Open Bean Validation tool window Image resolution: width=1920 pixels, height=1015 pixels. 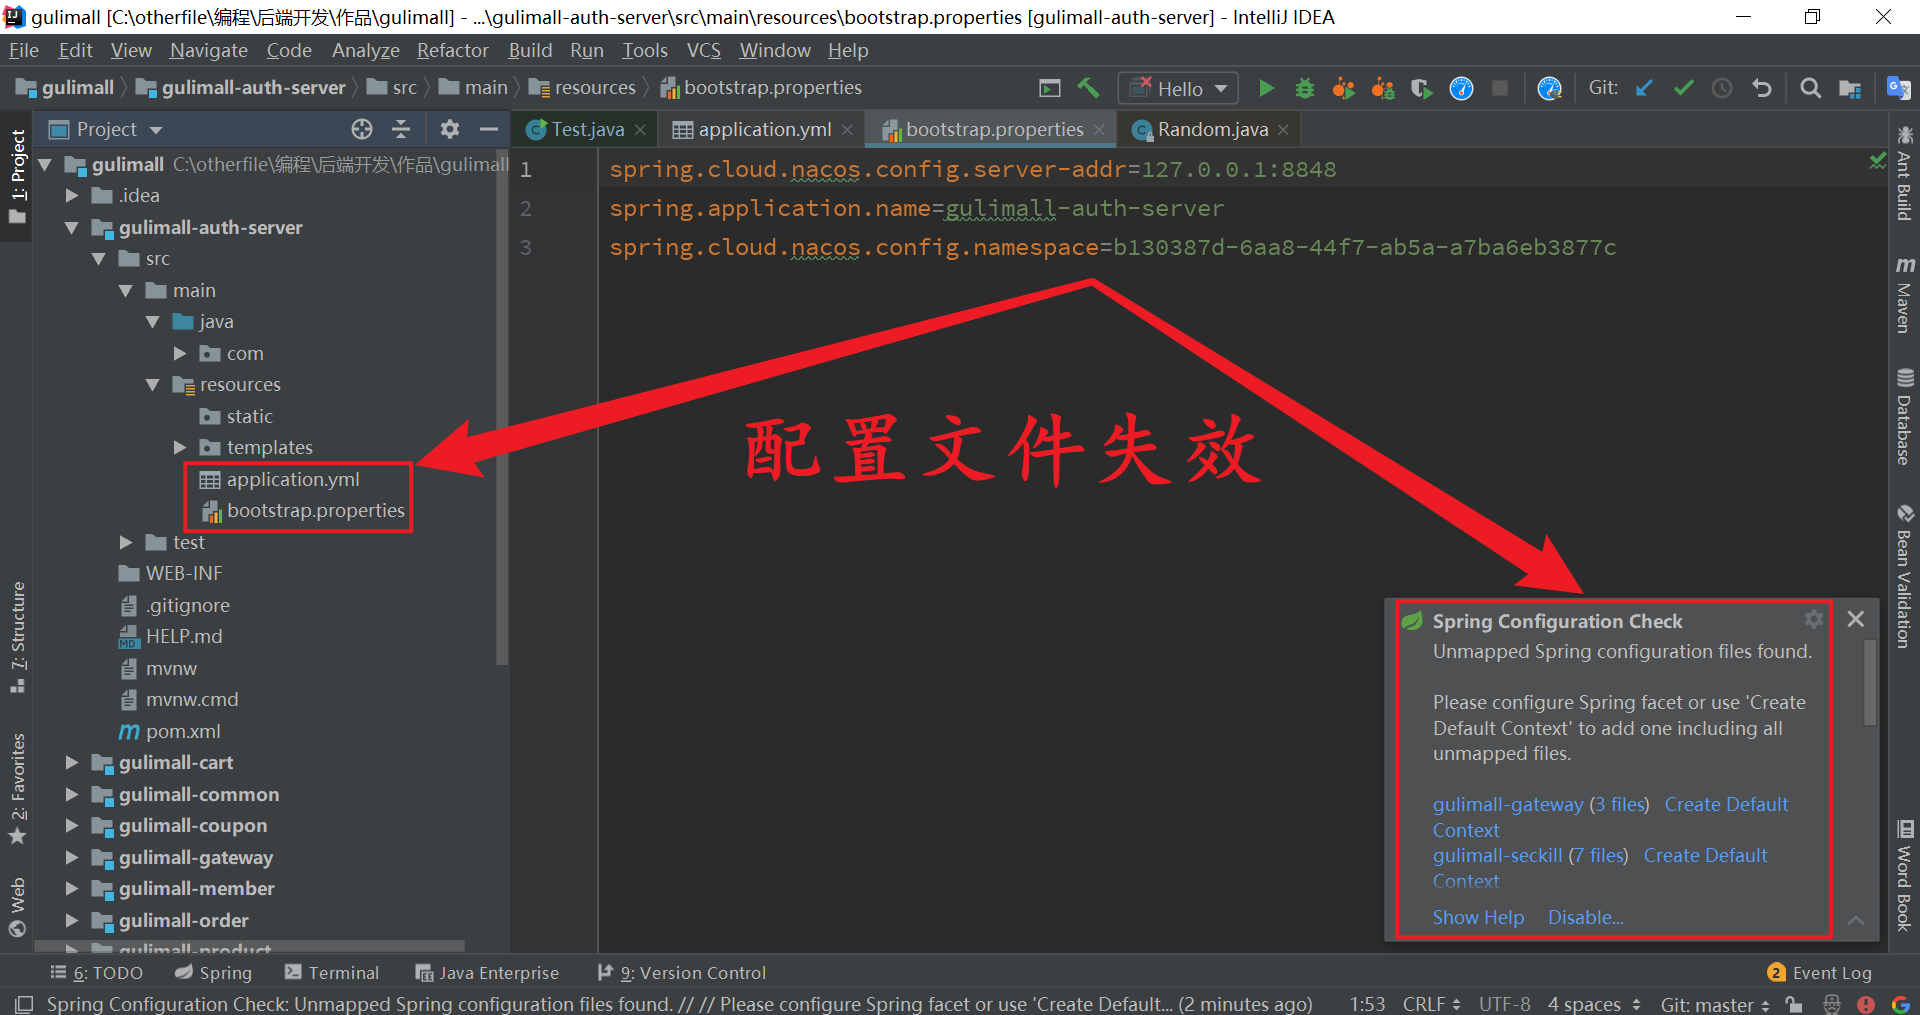coord(1904,576)
